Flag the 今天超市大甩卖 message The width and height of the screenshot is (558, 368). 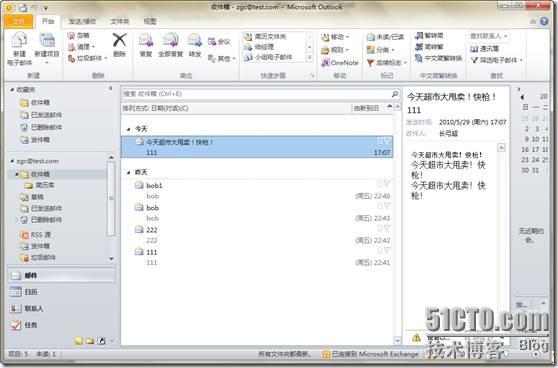pyautogui.click(x=387, y=141)
